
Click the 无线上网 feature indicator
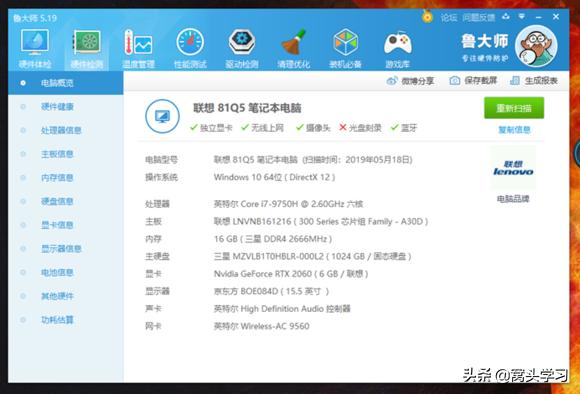pos(262,128)
